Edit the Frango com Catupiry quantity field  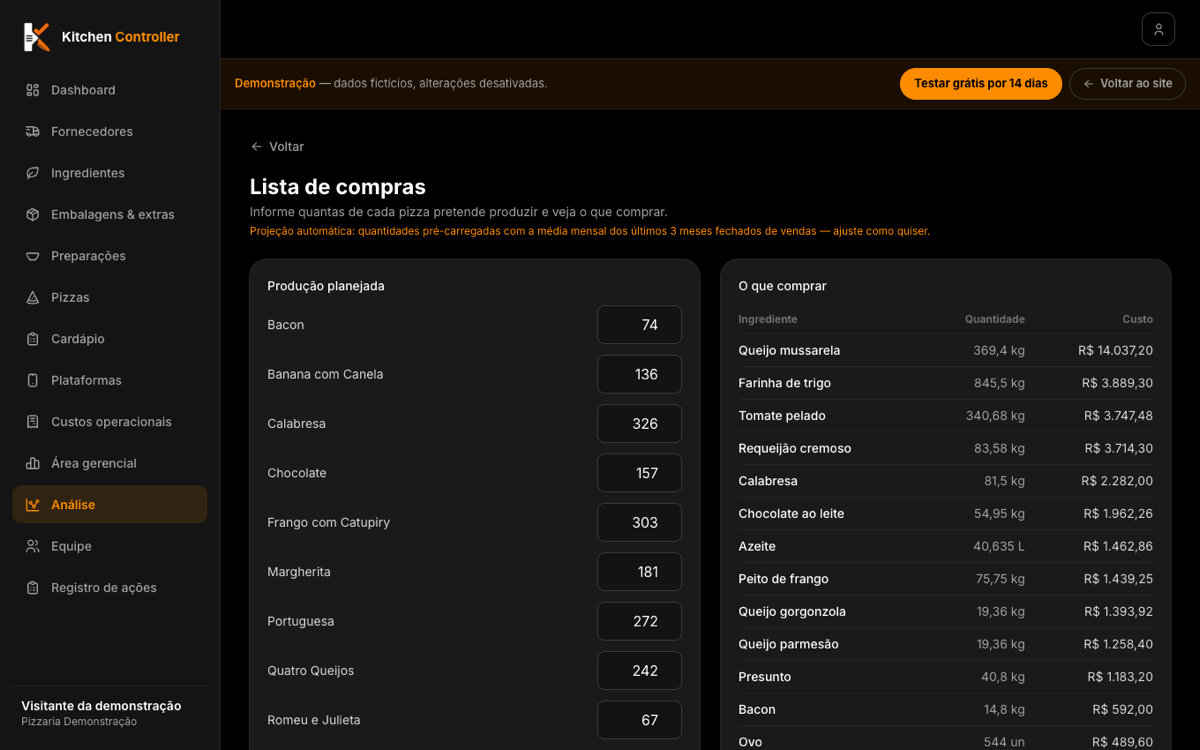(640, 523)
